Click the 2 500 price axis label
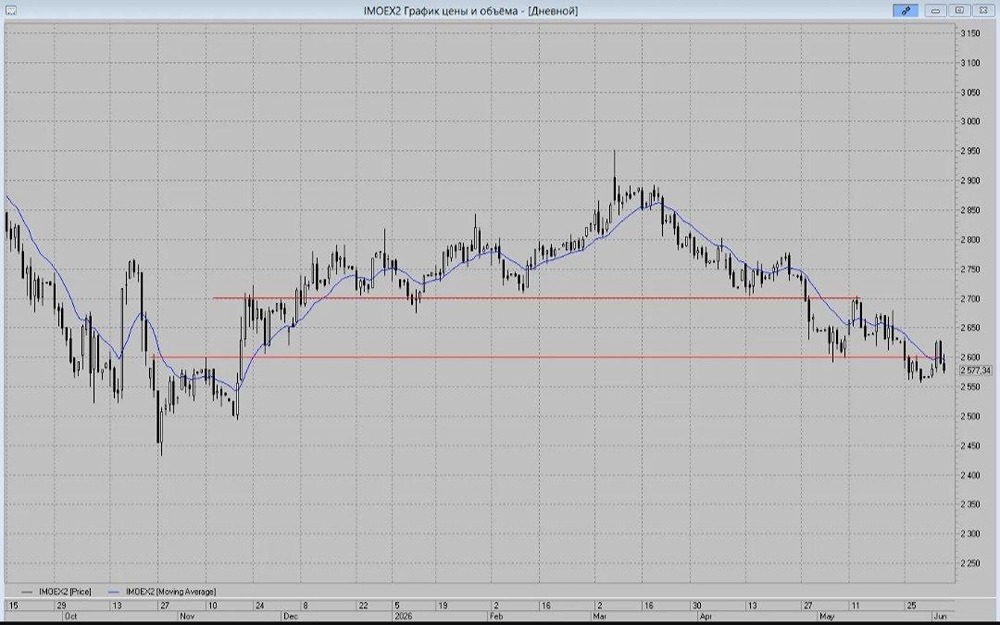The height and width of the screenshot is (625, 1000). coord(970,416)
